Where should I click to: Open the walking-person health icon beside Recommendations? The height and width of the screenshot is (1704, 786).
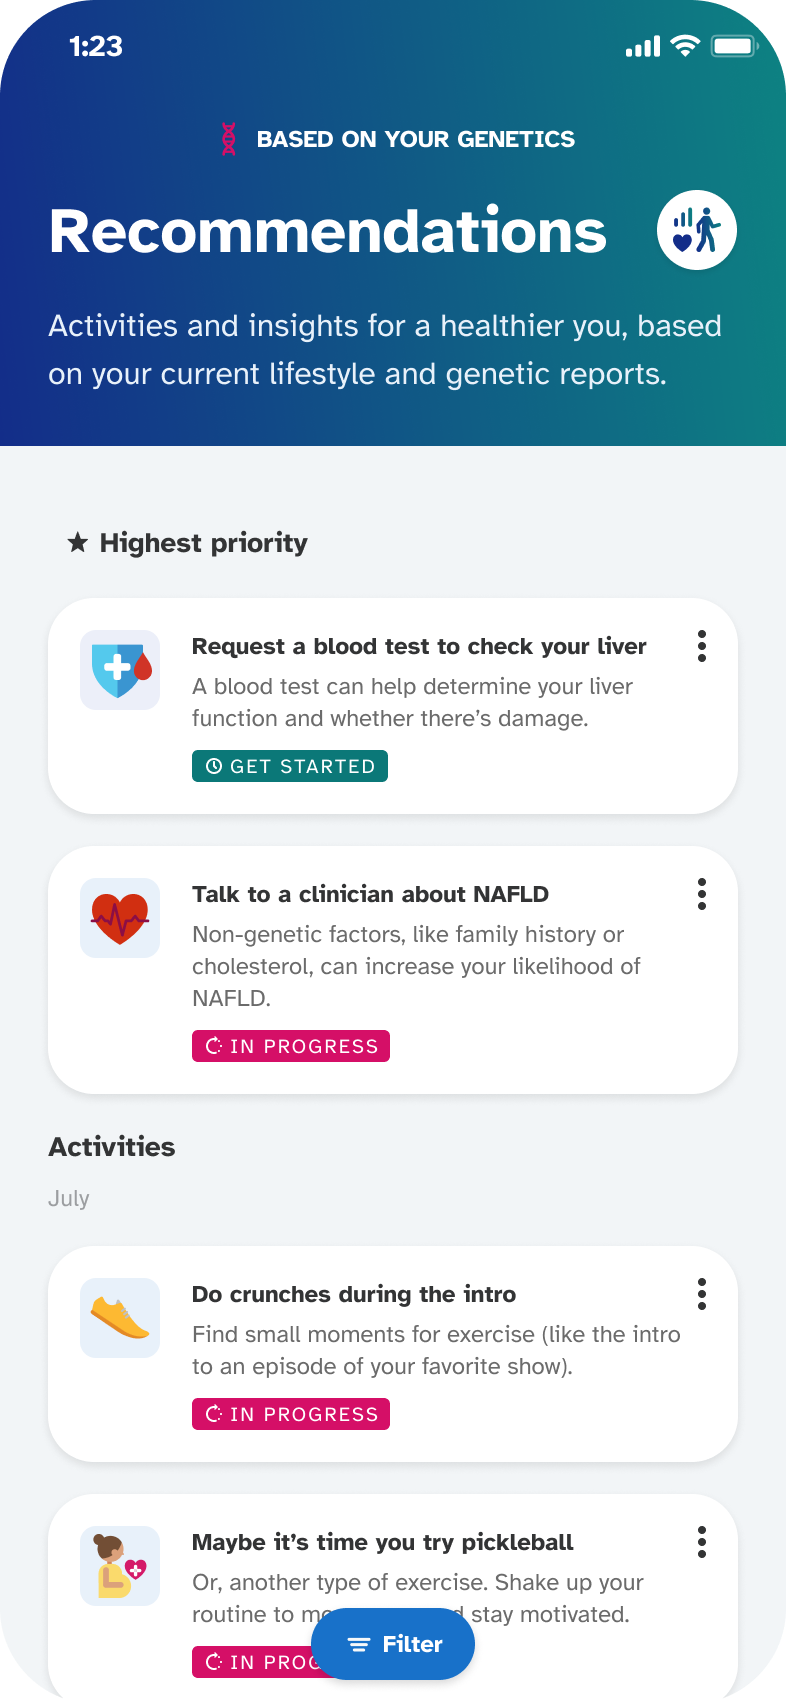coord(697,229)
